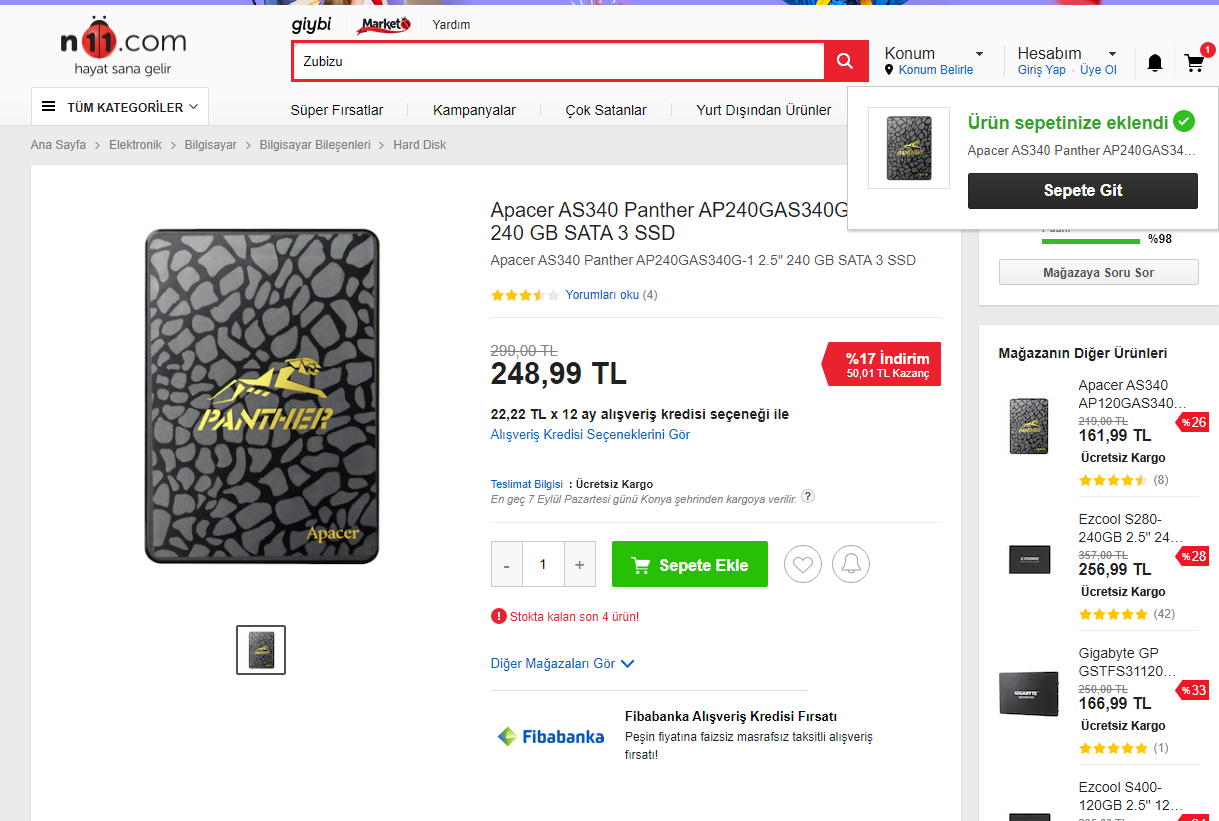The width and height of the screenshot is (1219, 821).
Task: Click the n11.com logo
Action: click(123, 45)
